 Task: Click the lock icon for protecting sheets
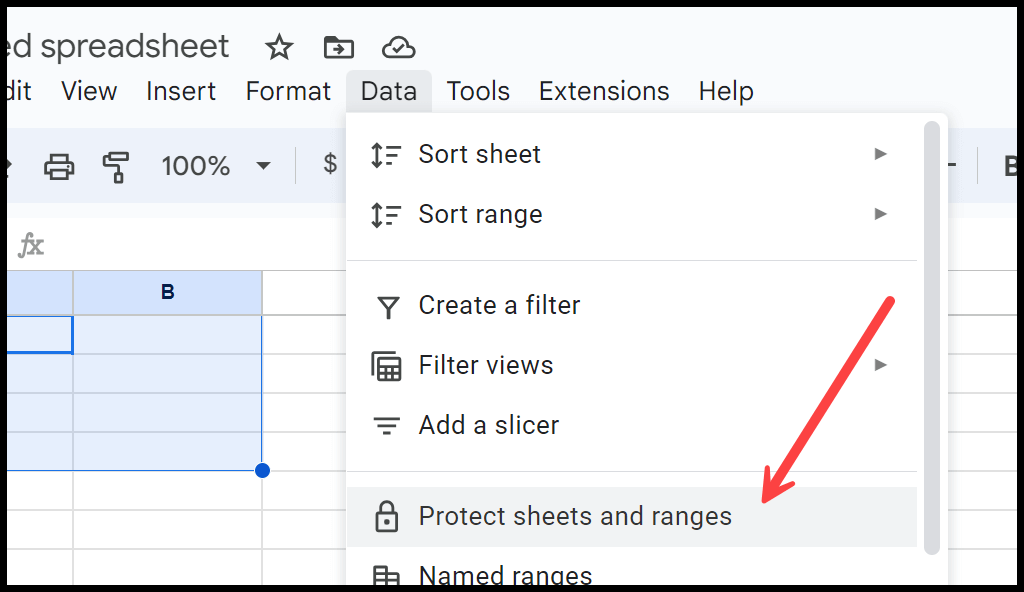tap(386, 516)
